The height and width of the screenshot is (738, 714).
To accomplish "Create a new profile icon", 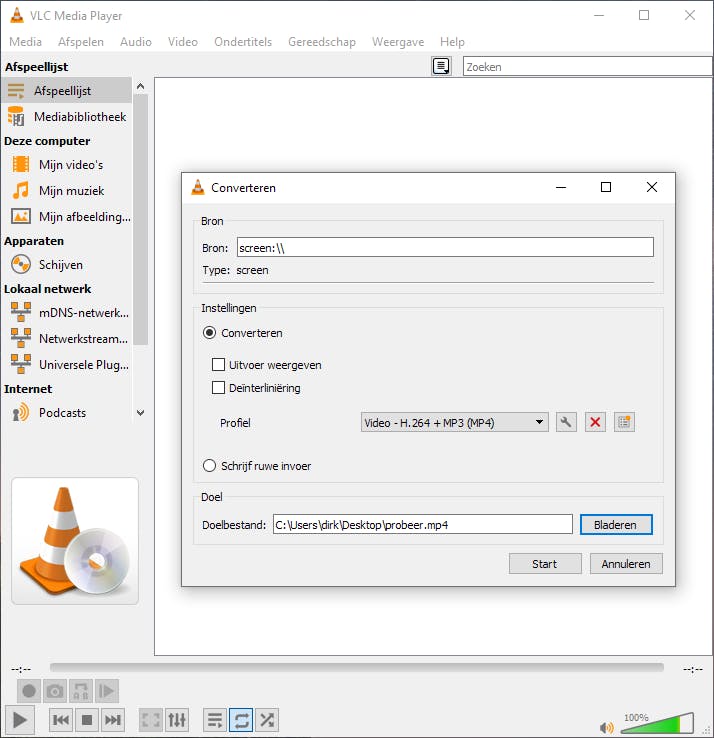I will tap(624, 422).
